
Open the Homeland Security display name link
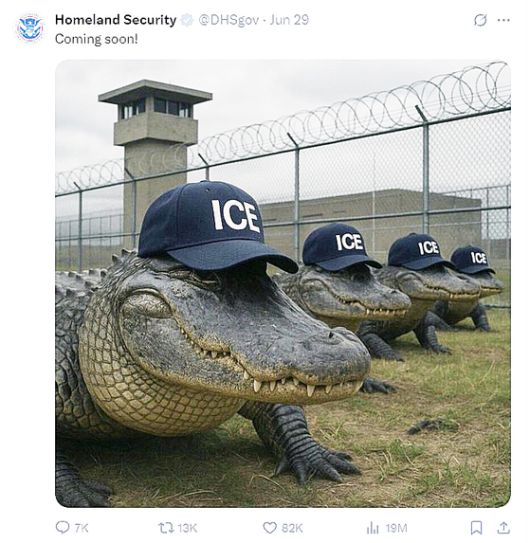click(116, 20)
